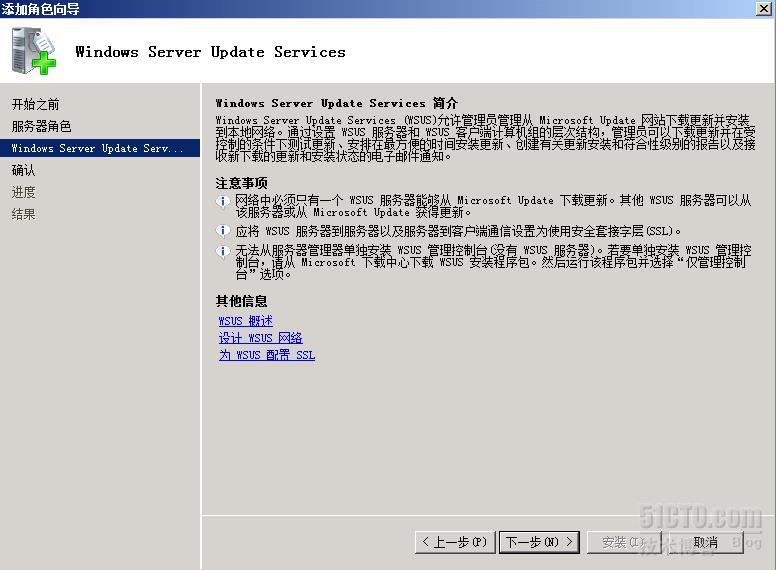The width and height of the screenshot is (776, 570).
Task: Click the Windows Server Update Services page title
Action: point(210,52)
